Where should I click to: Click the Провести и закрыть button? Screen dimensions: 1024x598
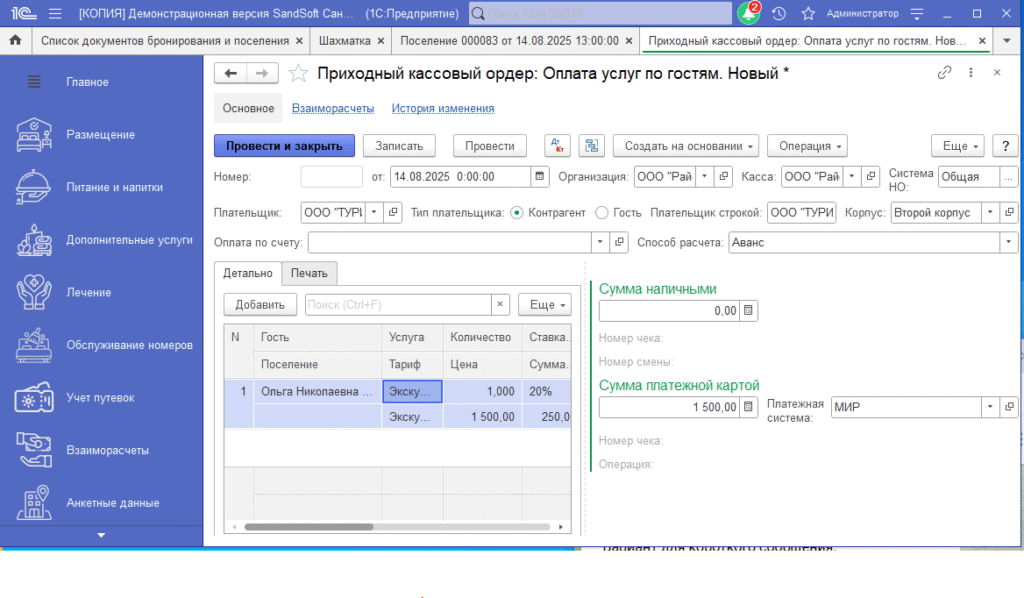point(284,145)
